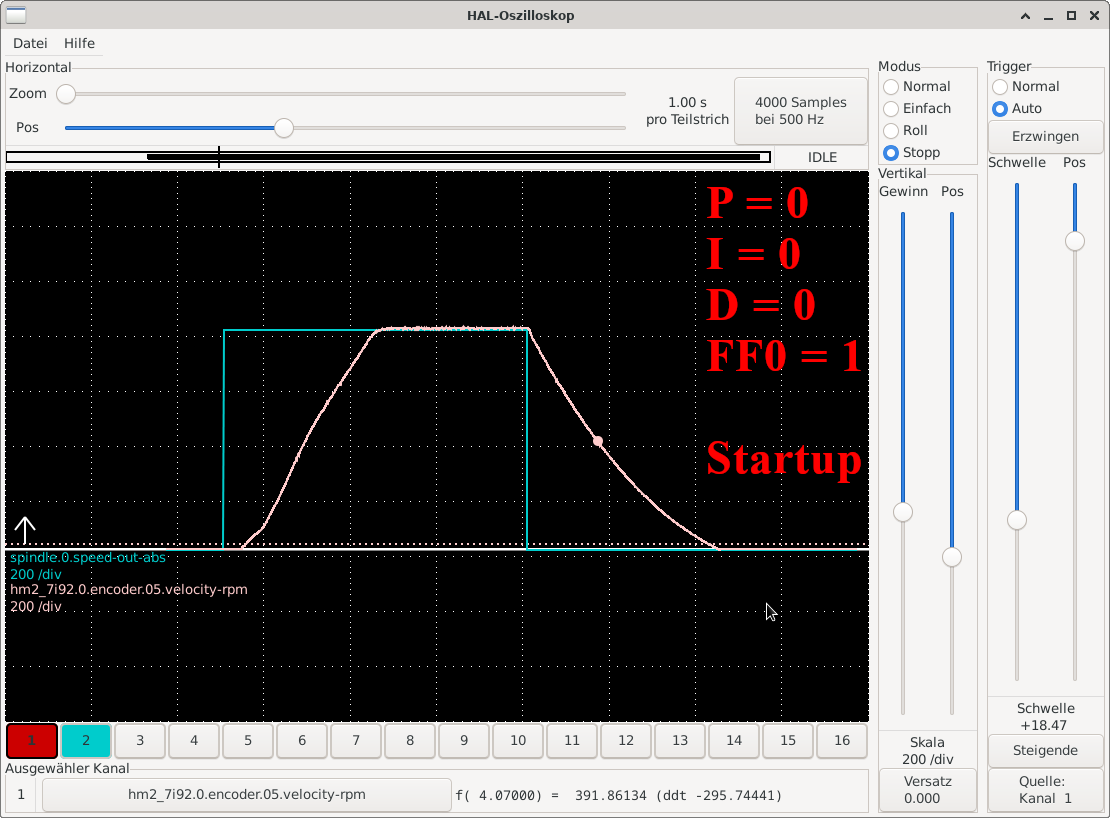The width and height of the screenshot is (1110, 818).
Task: Select Normal trigger option
Action: tap(1026, 86)
